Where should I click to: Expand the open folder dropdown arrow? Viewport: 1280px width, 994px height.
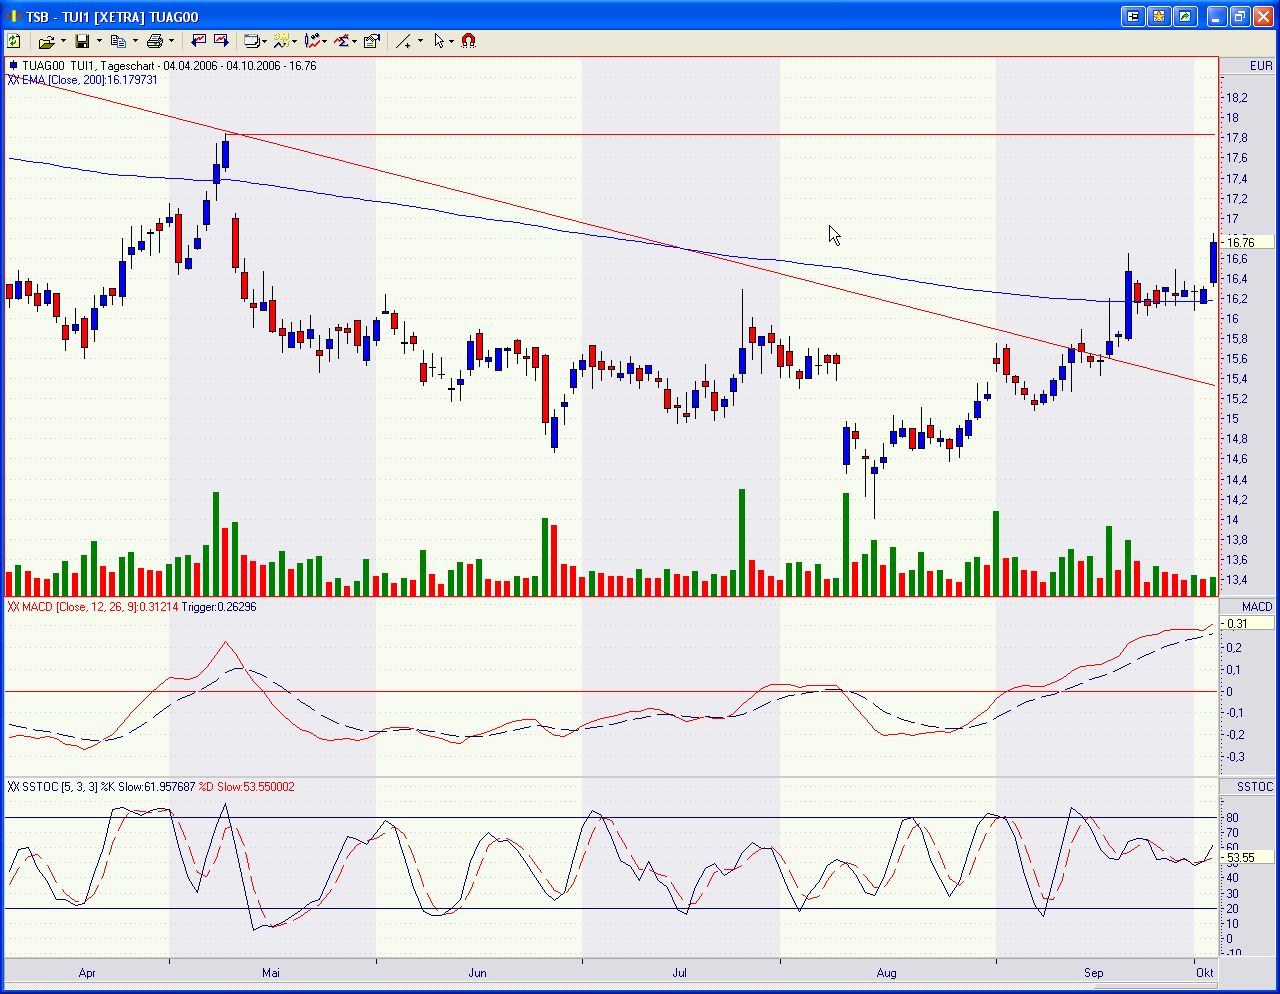63,41
